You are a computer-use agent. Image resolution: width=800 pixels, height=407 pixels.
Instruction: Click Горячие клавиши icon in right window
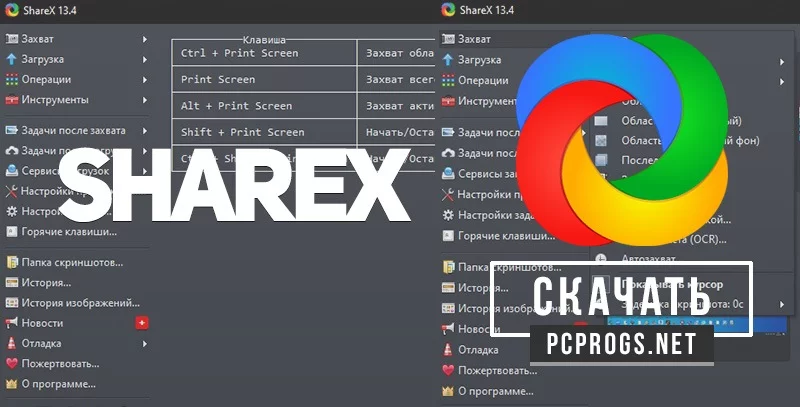pyautogui.click(x=448, y=236)
